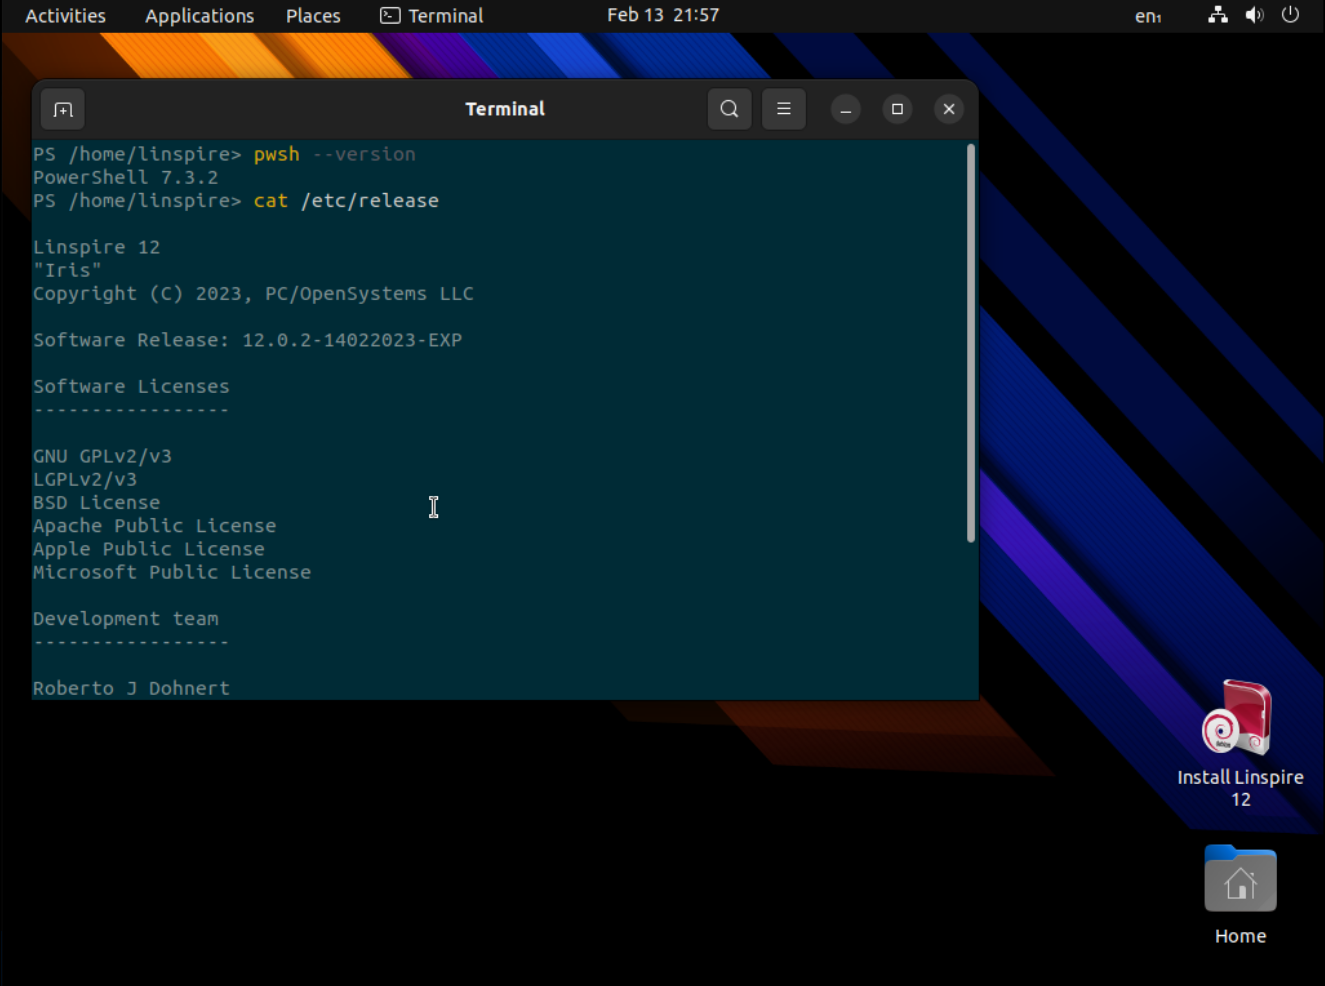Open the Terminal app menu in top bar
The height and width of the screenshot is (986, 1325).
pyautogui.click(x=431, y=16)
